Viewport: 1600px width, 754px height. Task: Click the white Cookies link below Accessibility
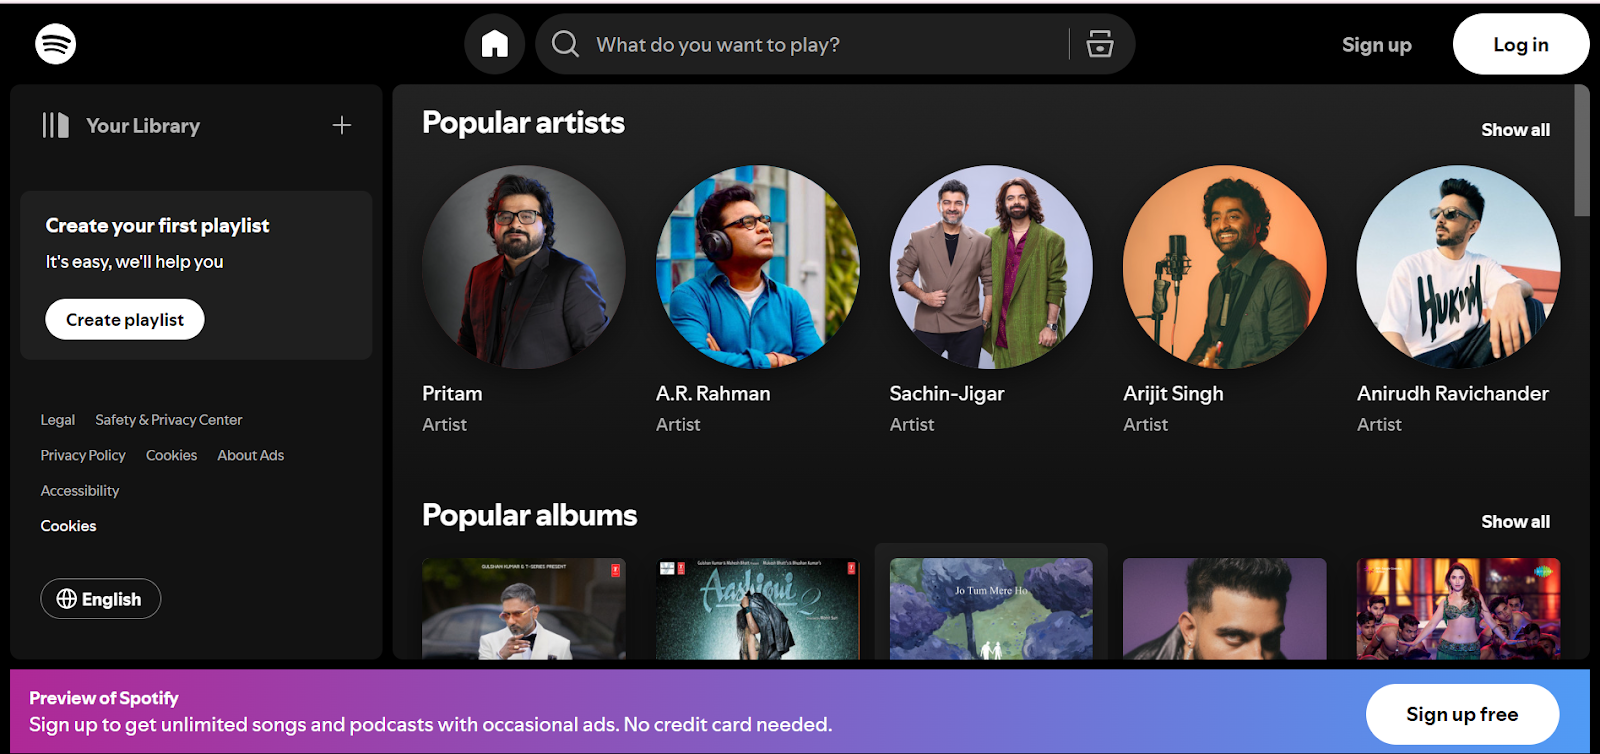coord(68,526)
